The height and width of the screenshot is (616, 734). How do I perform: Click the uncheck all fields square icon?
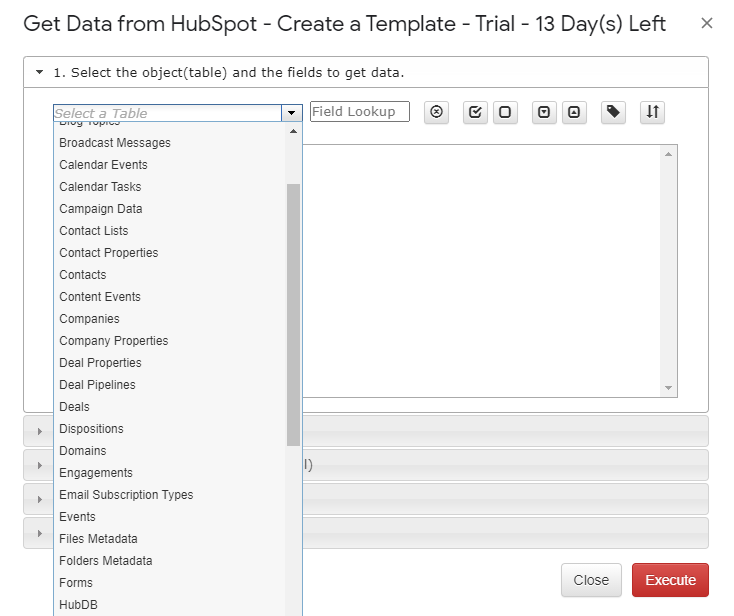(505, 112)
